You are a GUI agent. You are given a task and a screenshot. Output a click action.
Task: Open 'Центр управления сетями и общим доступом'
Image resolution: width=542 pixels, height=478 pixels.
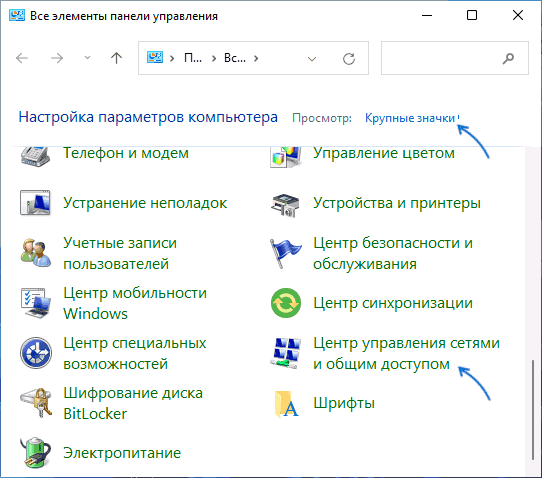click(406, 353)
